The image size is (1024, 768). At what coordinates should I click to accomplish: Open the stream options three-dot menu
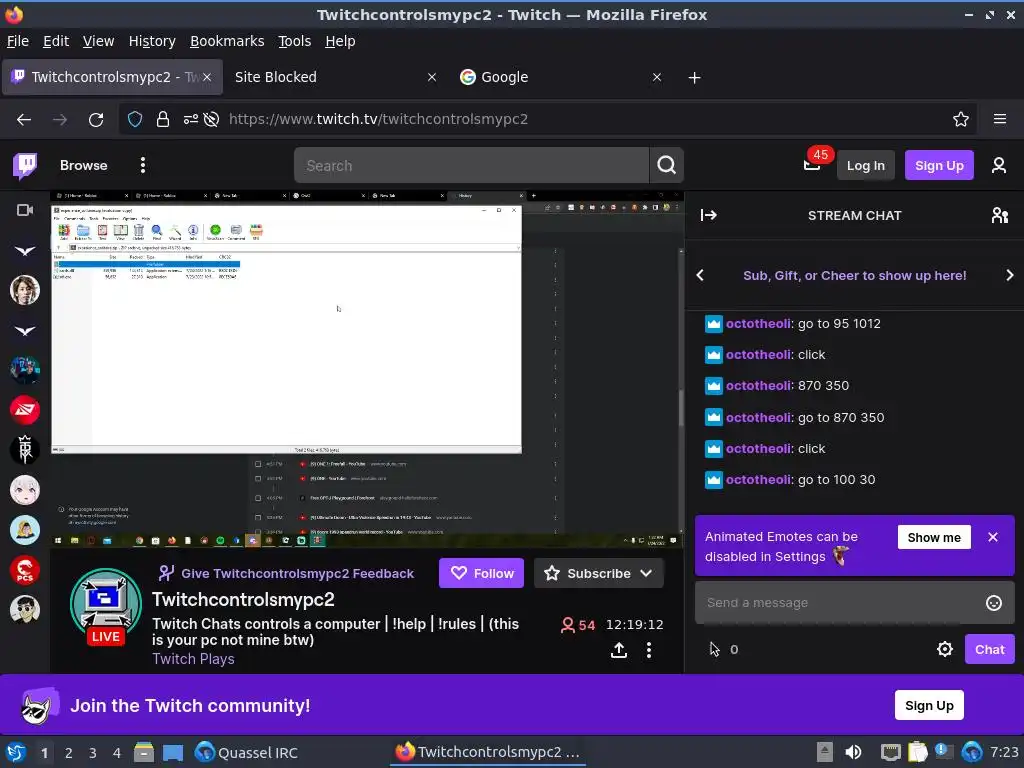pyautogui.click(x=648, y=650)
